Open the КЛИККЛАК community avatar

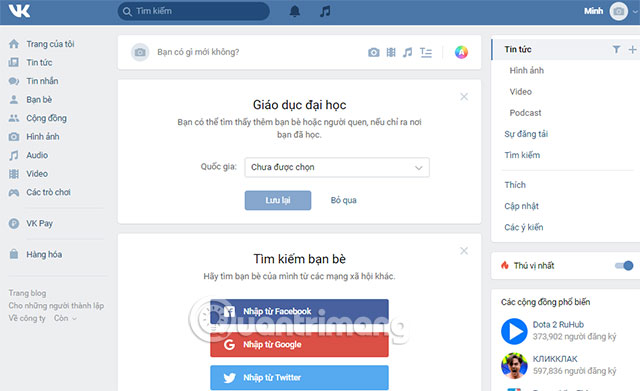(x=514, y=366)
